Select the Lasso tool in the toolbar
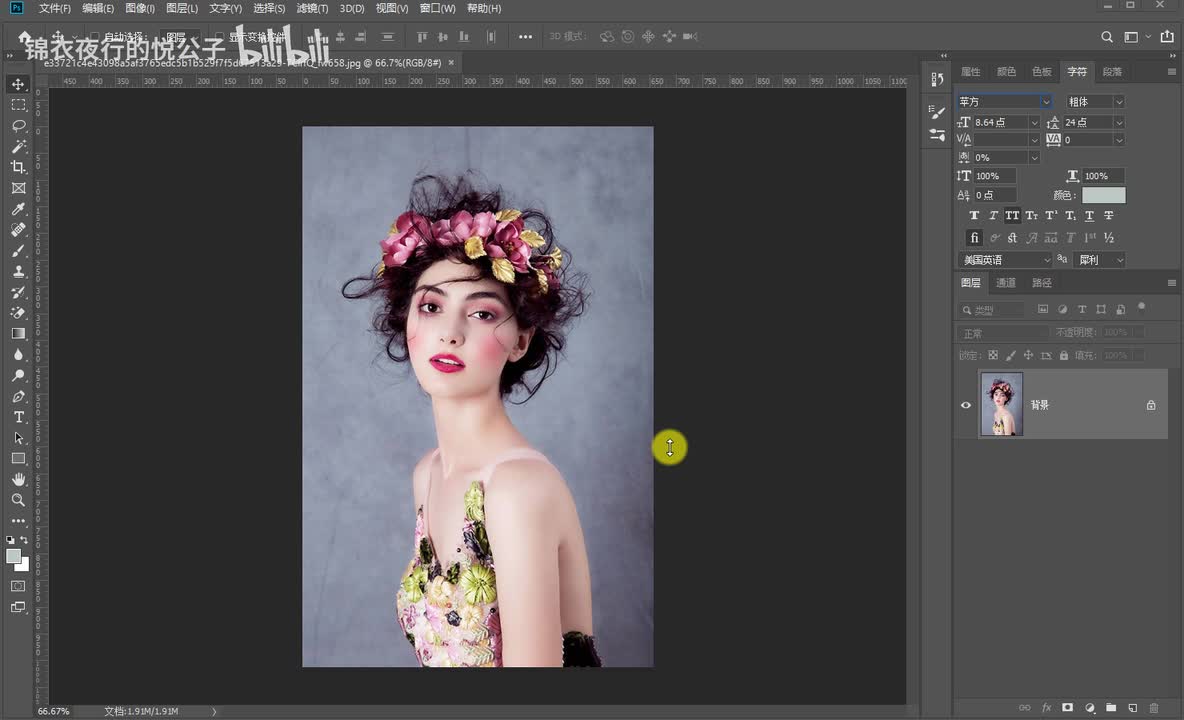Screen dimensions: 1184x720 (x=18, y=126)
